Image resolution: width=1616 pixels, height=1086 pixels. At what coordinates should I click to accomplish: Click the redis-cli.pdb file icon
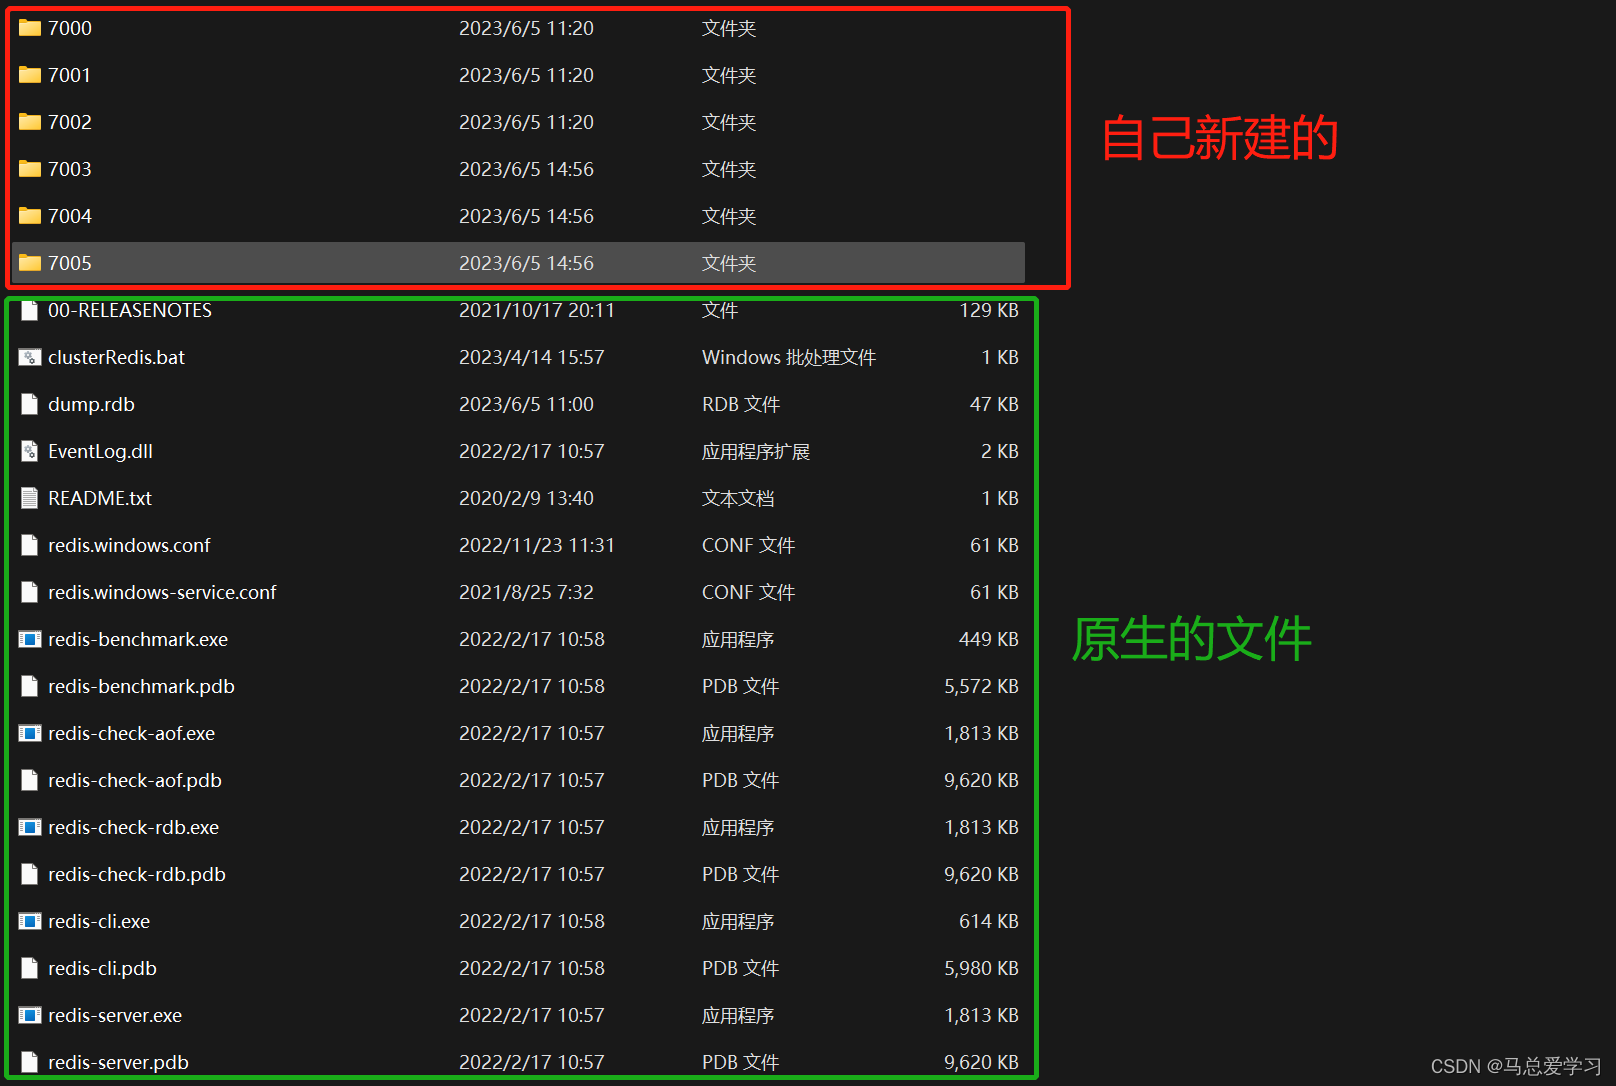pyautogui.click(x=30, y=968)
